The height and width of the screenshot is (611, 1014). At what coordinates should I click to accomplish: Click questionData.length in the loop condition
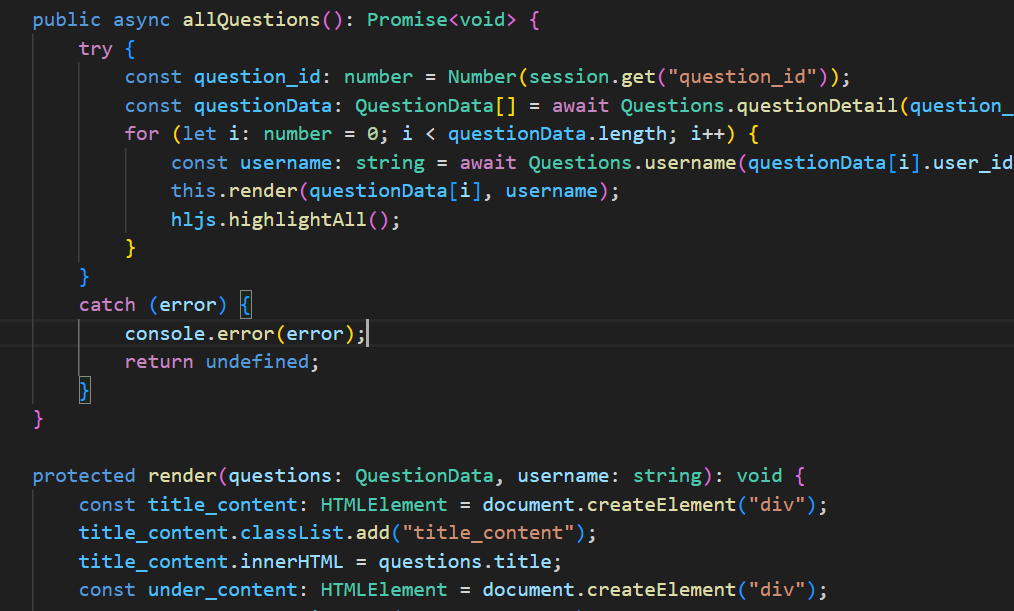(557, 134)
